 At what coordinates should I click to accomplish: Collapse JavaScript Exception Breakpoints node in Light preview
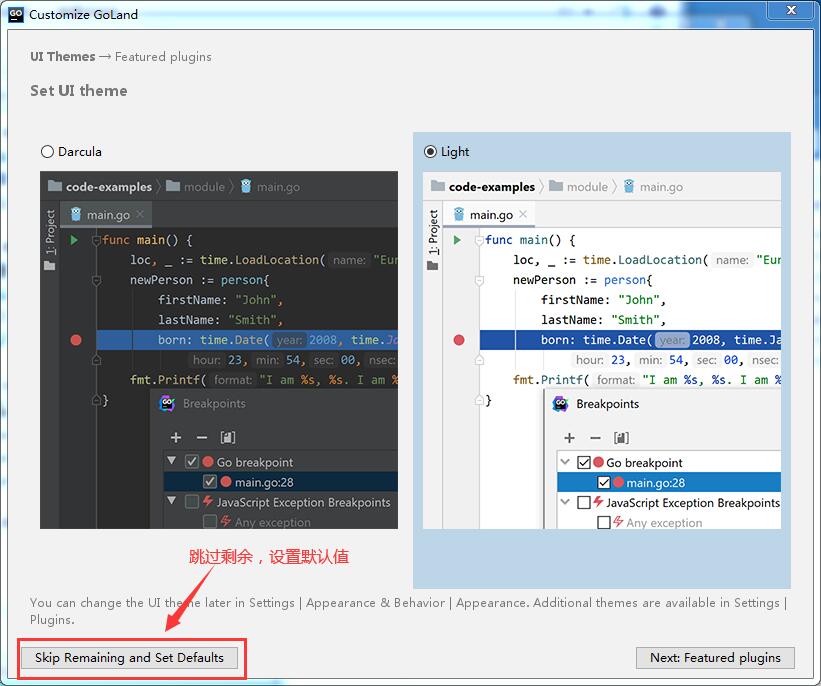coord(565,502)
